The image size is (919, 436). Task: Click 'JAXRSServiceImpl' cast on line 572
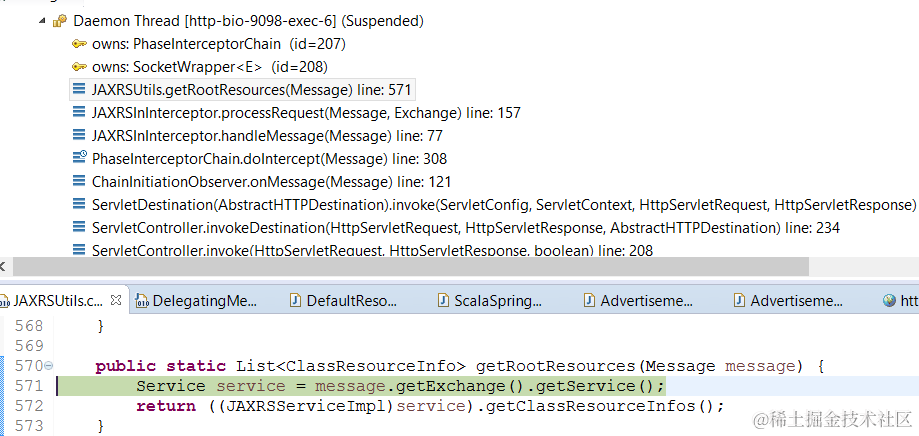(305, 406)
